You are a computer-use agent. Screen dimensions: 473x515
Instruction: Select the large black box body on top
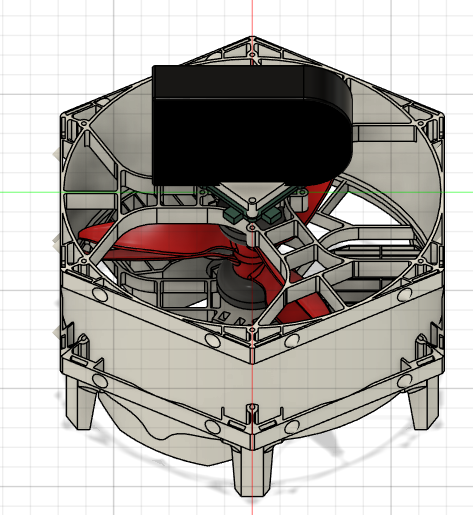pos(252,125)
